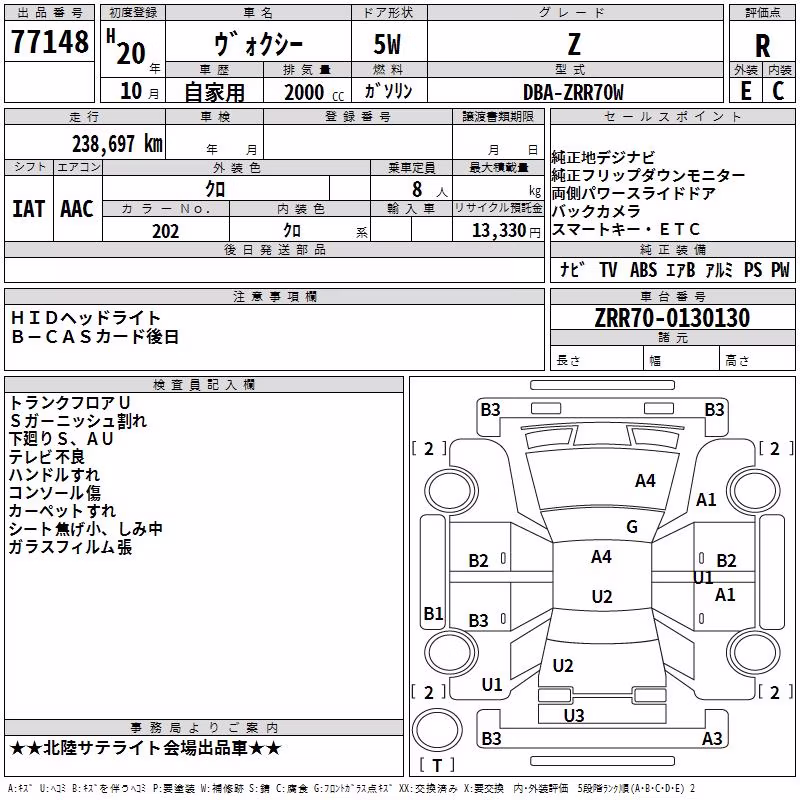Screen dimensions: 800x800
Task: Select inspector note カーペットすれ
Action: [x=62, y=511]
